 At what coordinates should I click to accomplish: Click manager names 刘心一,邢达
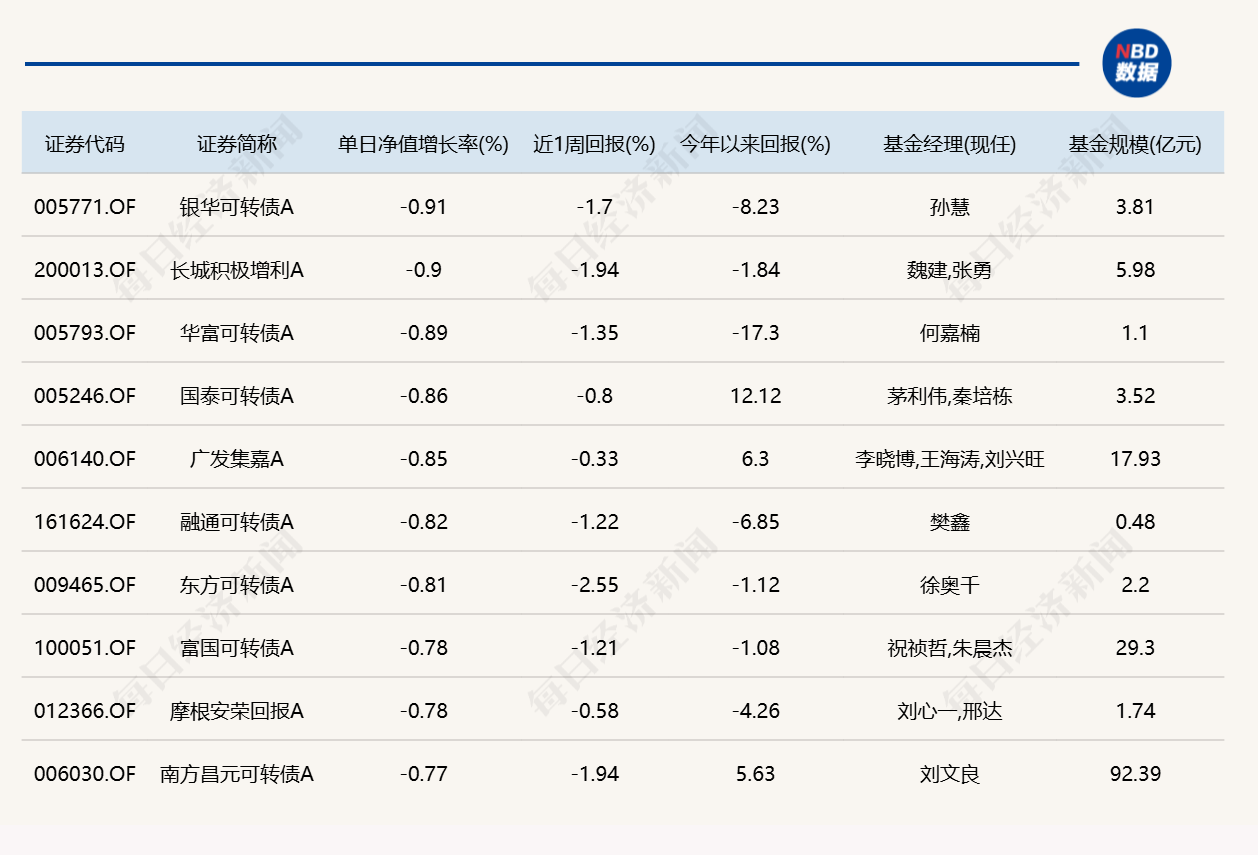tap(949, 711)
